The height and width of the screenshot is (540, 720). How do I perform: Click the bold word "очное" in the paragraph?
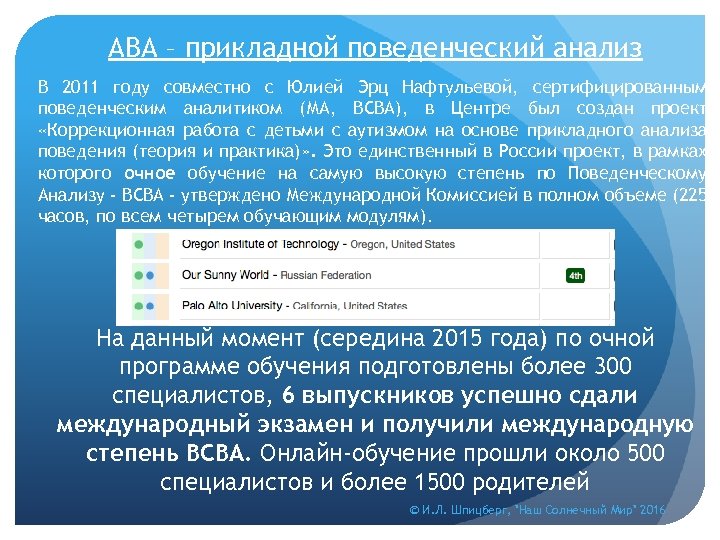(150, 174)
